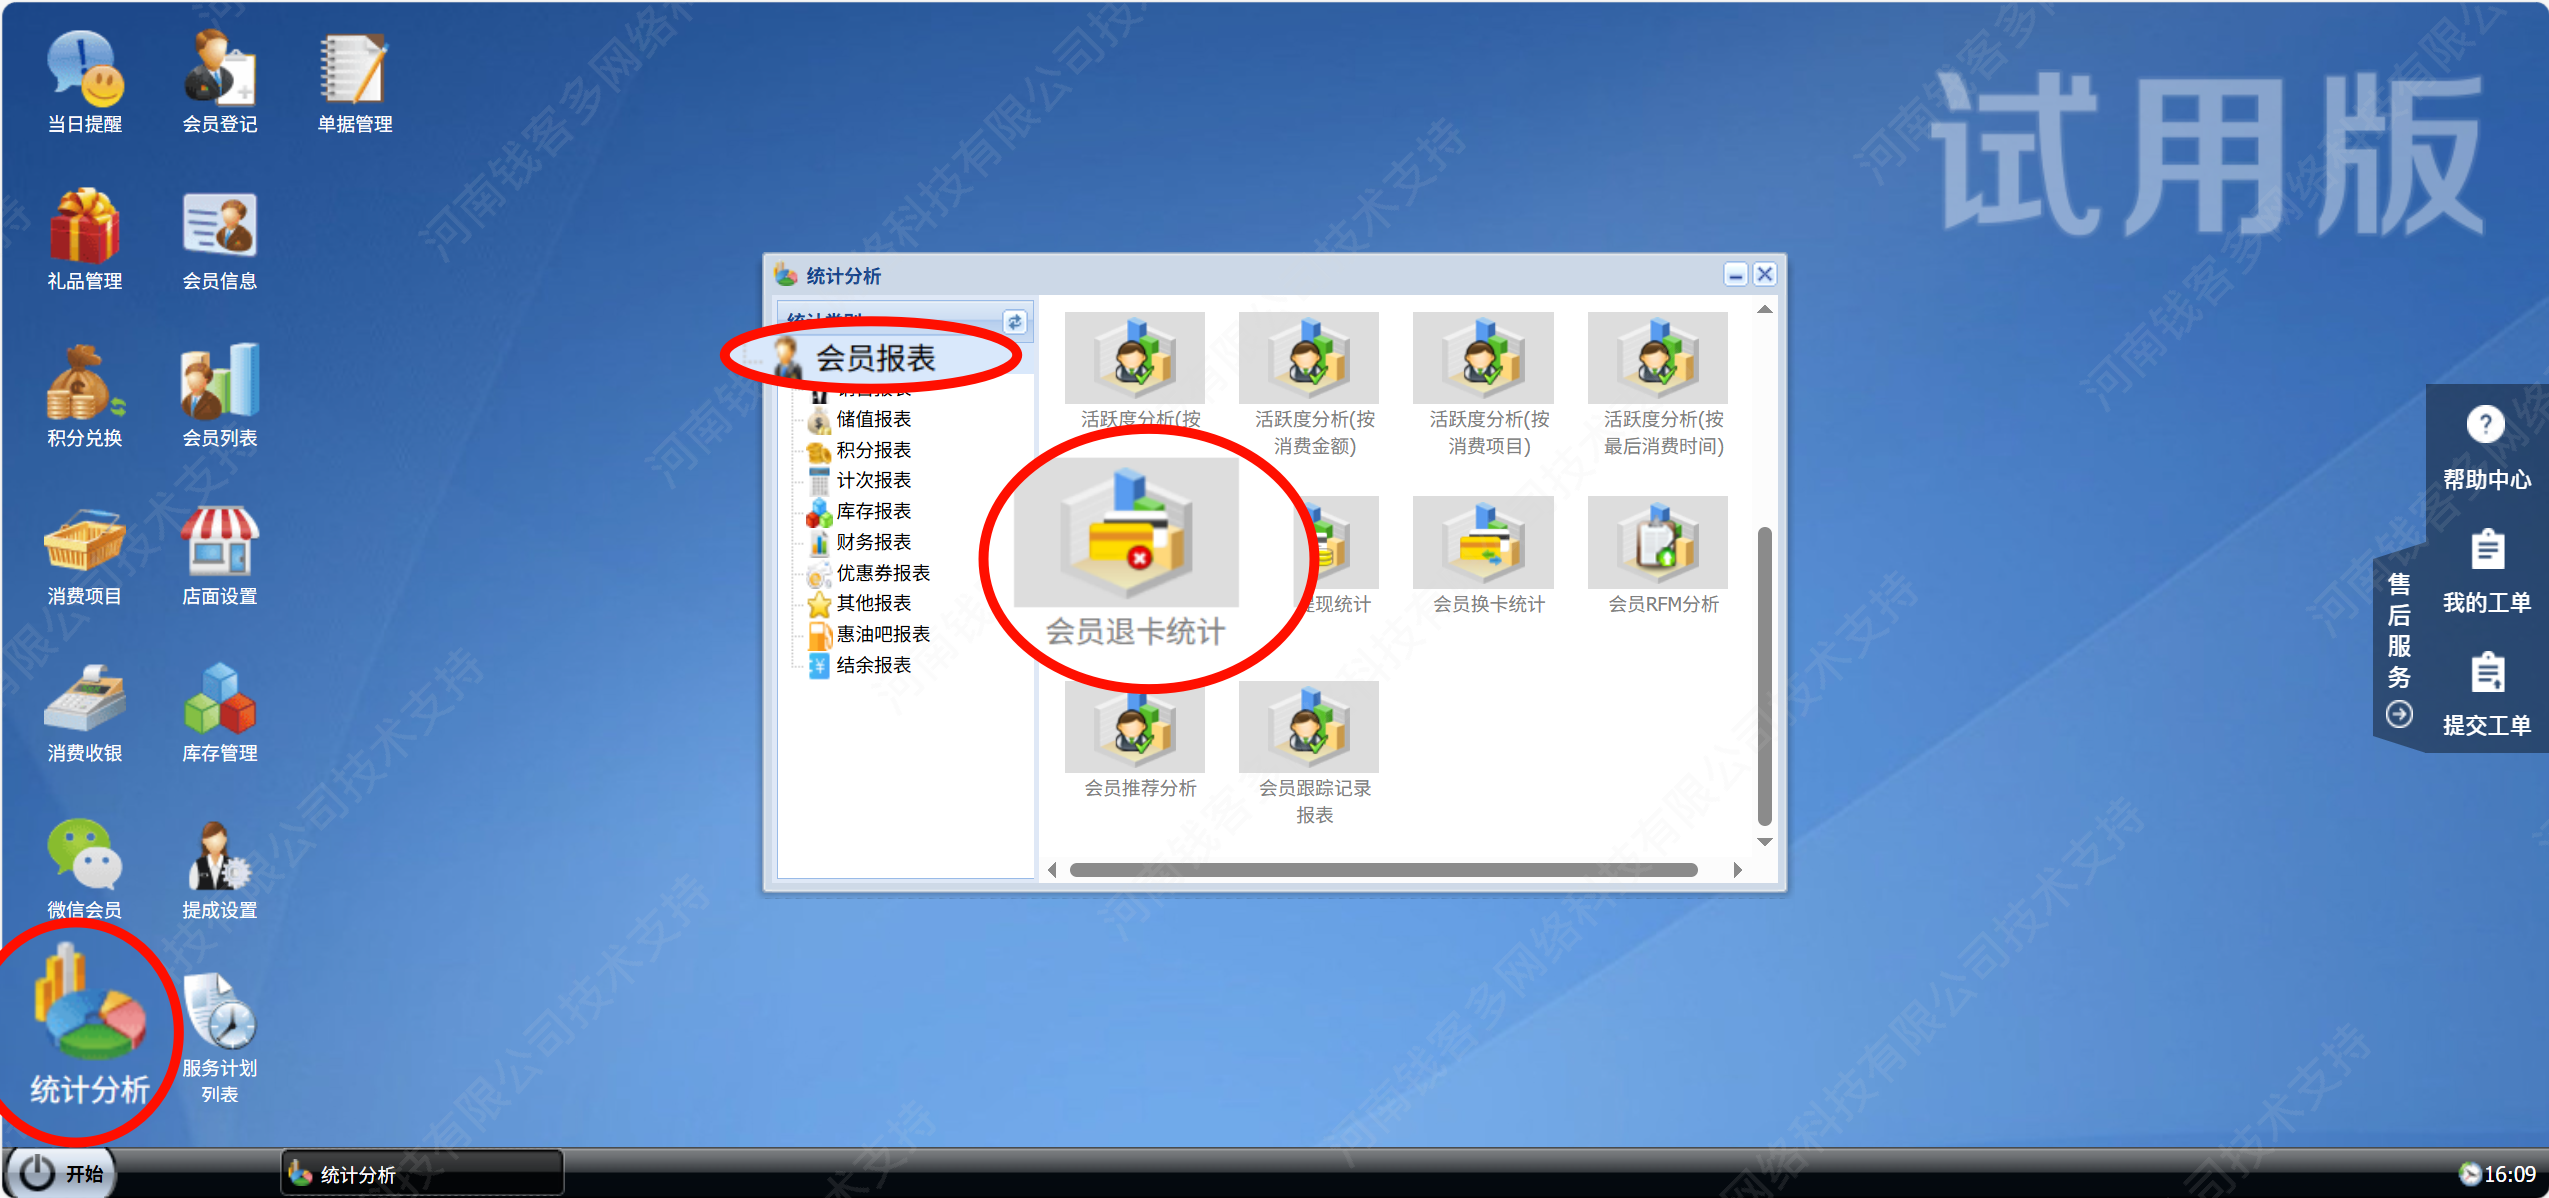Select 会员报表 in the tree
Viewport: 2549px width, 1198px height.
[x=875, y=358]
